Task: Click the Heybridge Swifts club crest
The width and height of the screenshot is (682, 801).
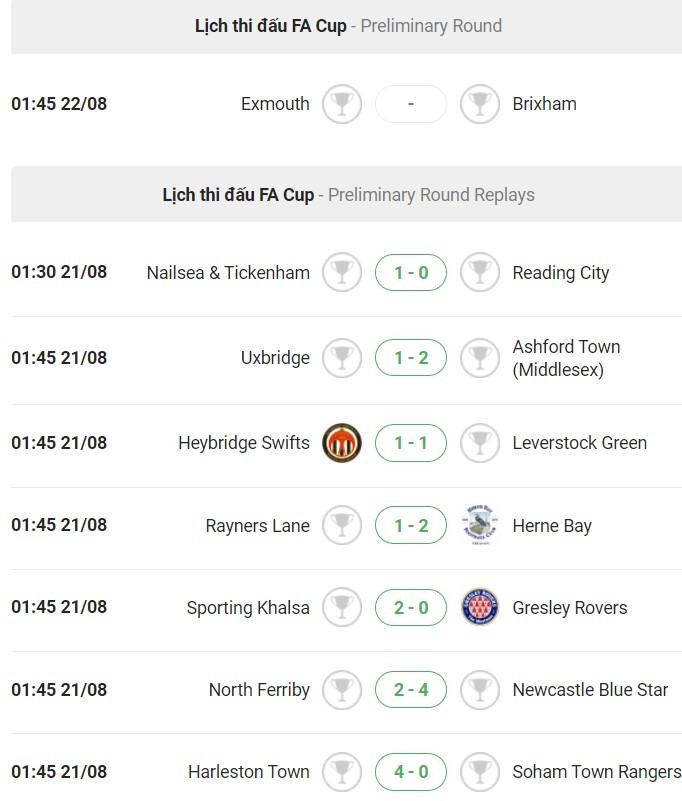Action: 342,443
